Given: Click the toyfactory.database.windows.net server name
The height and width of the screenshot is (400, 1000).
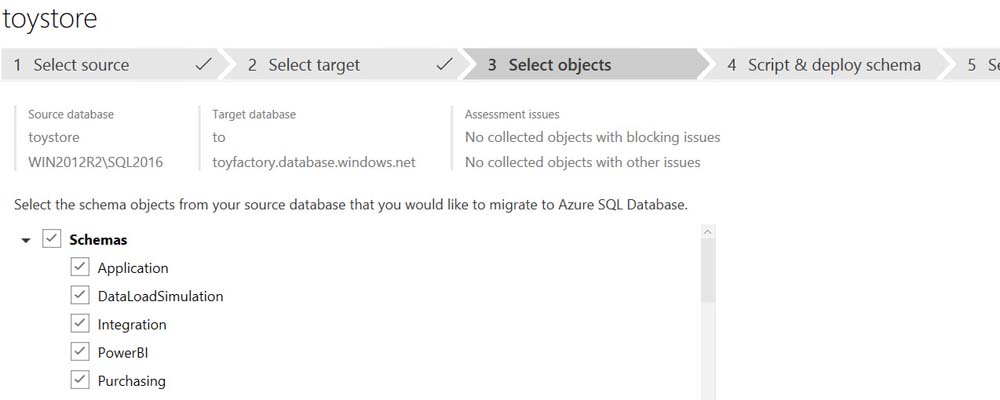Looking at the screenshot, I should 314,162.
